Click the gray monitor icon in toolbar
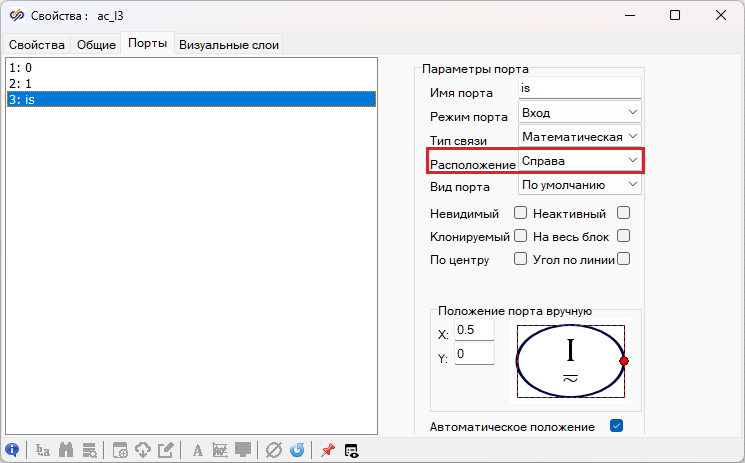Image resolution: width=745 pixels, height=463 pixels. click(243, 450)
